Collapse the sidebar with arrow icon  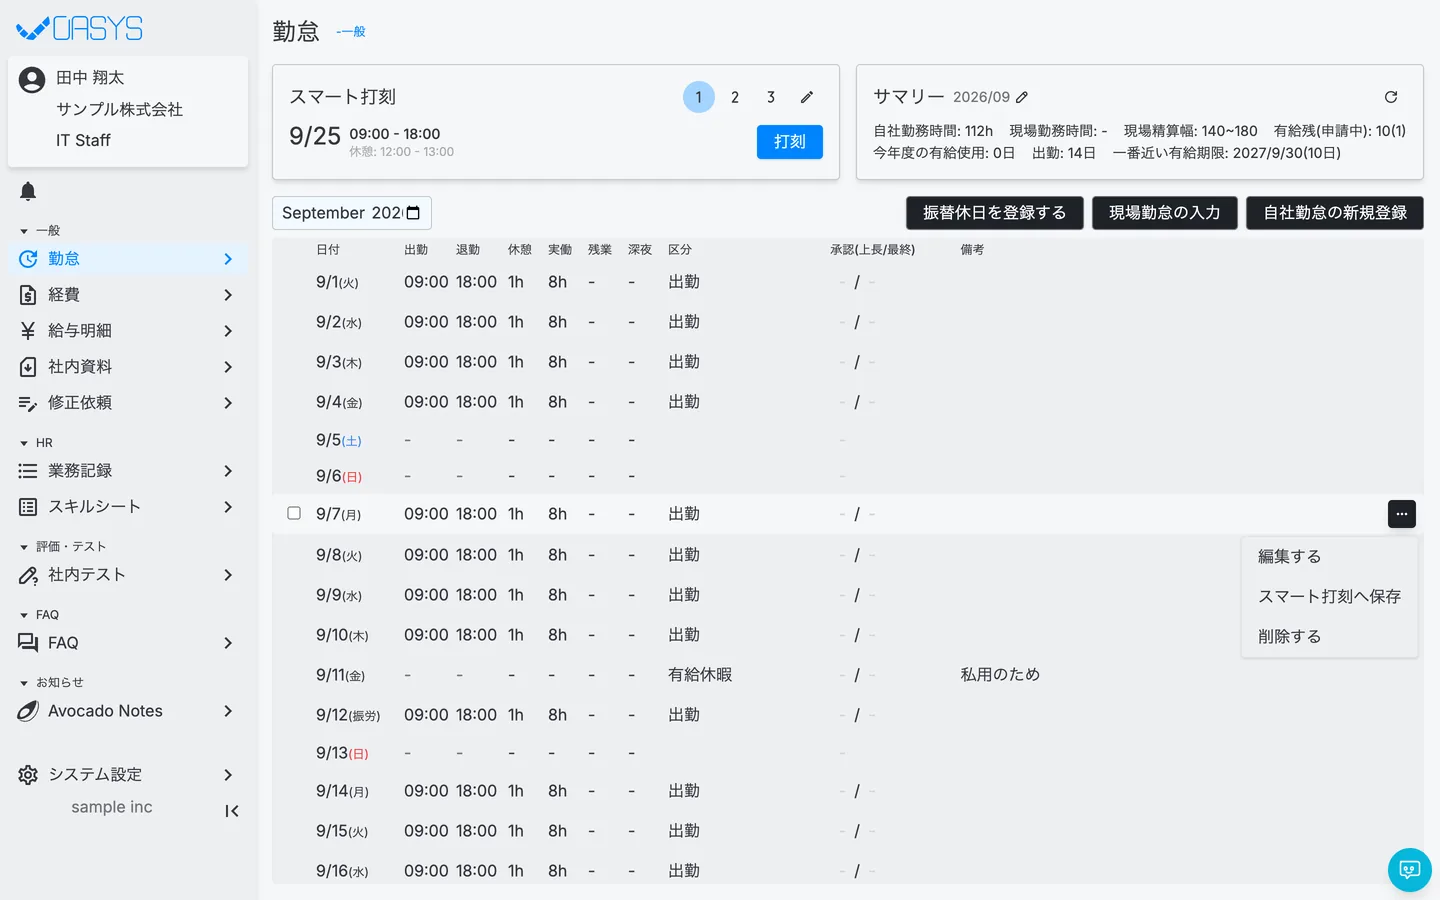tap(232, 811)
